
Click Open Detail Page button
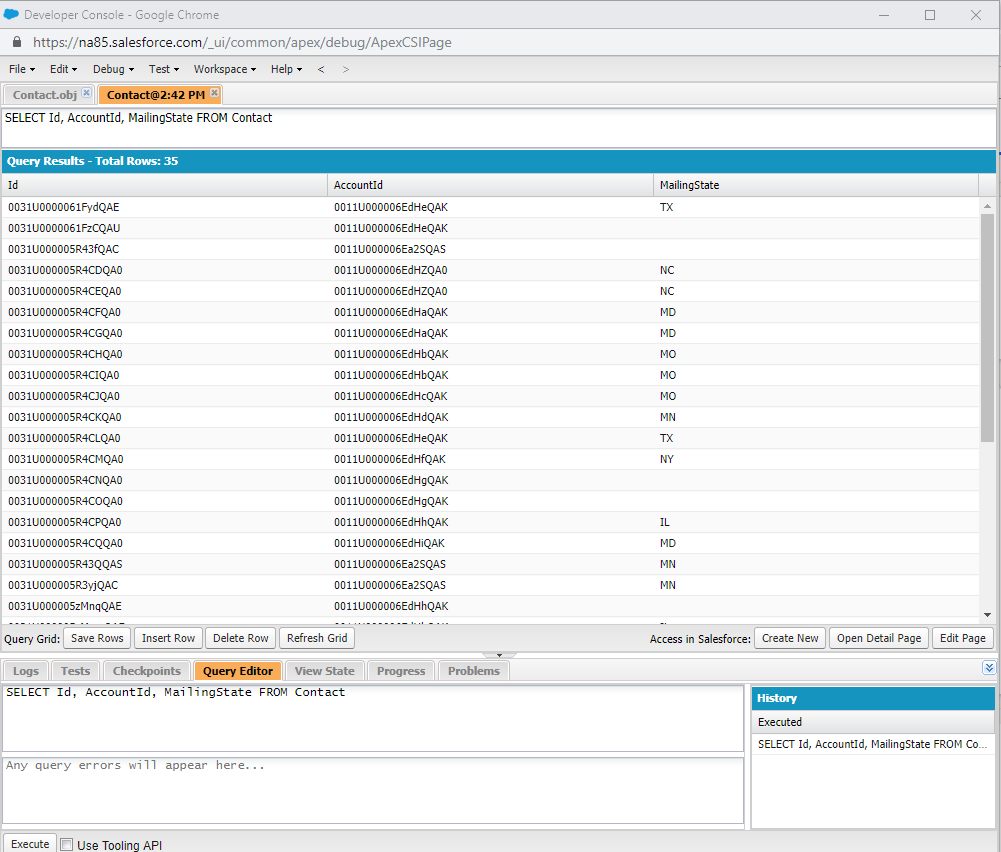click(x=879, y=638)
